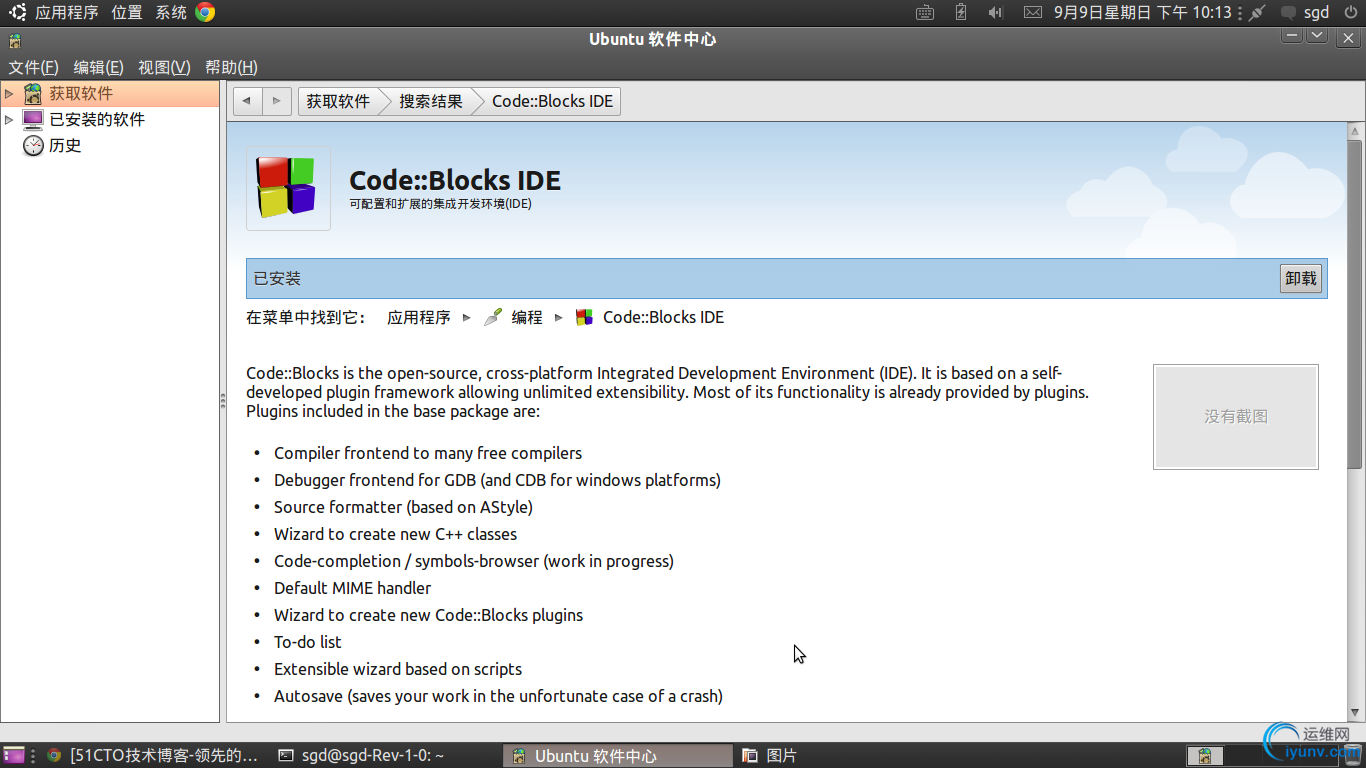Click the 已安装 status label
This screenshot has height=768, width=1366.
pyautogui.click(x=277, y=279)
